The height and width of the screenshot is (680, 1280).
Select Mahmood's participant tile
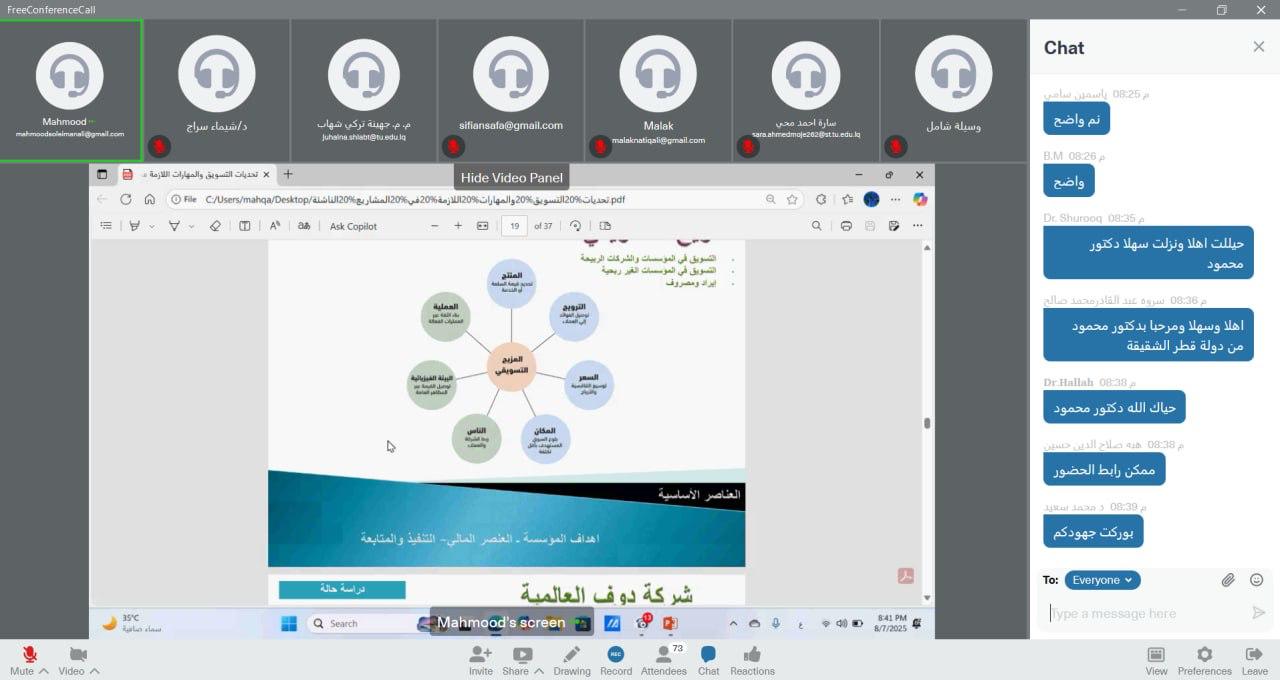click(x=70, y=90)
